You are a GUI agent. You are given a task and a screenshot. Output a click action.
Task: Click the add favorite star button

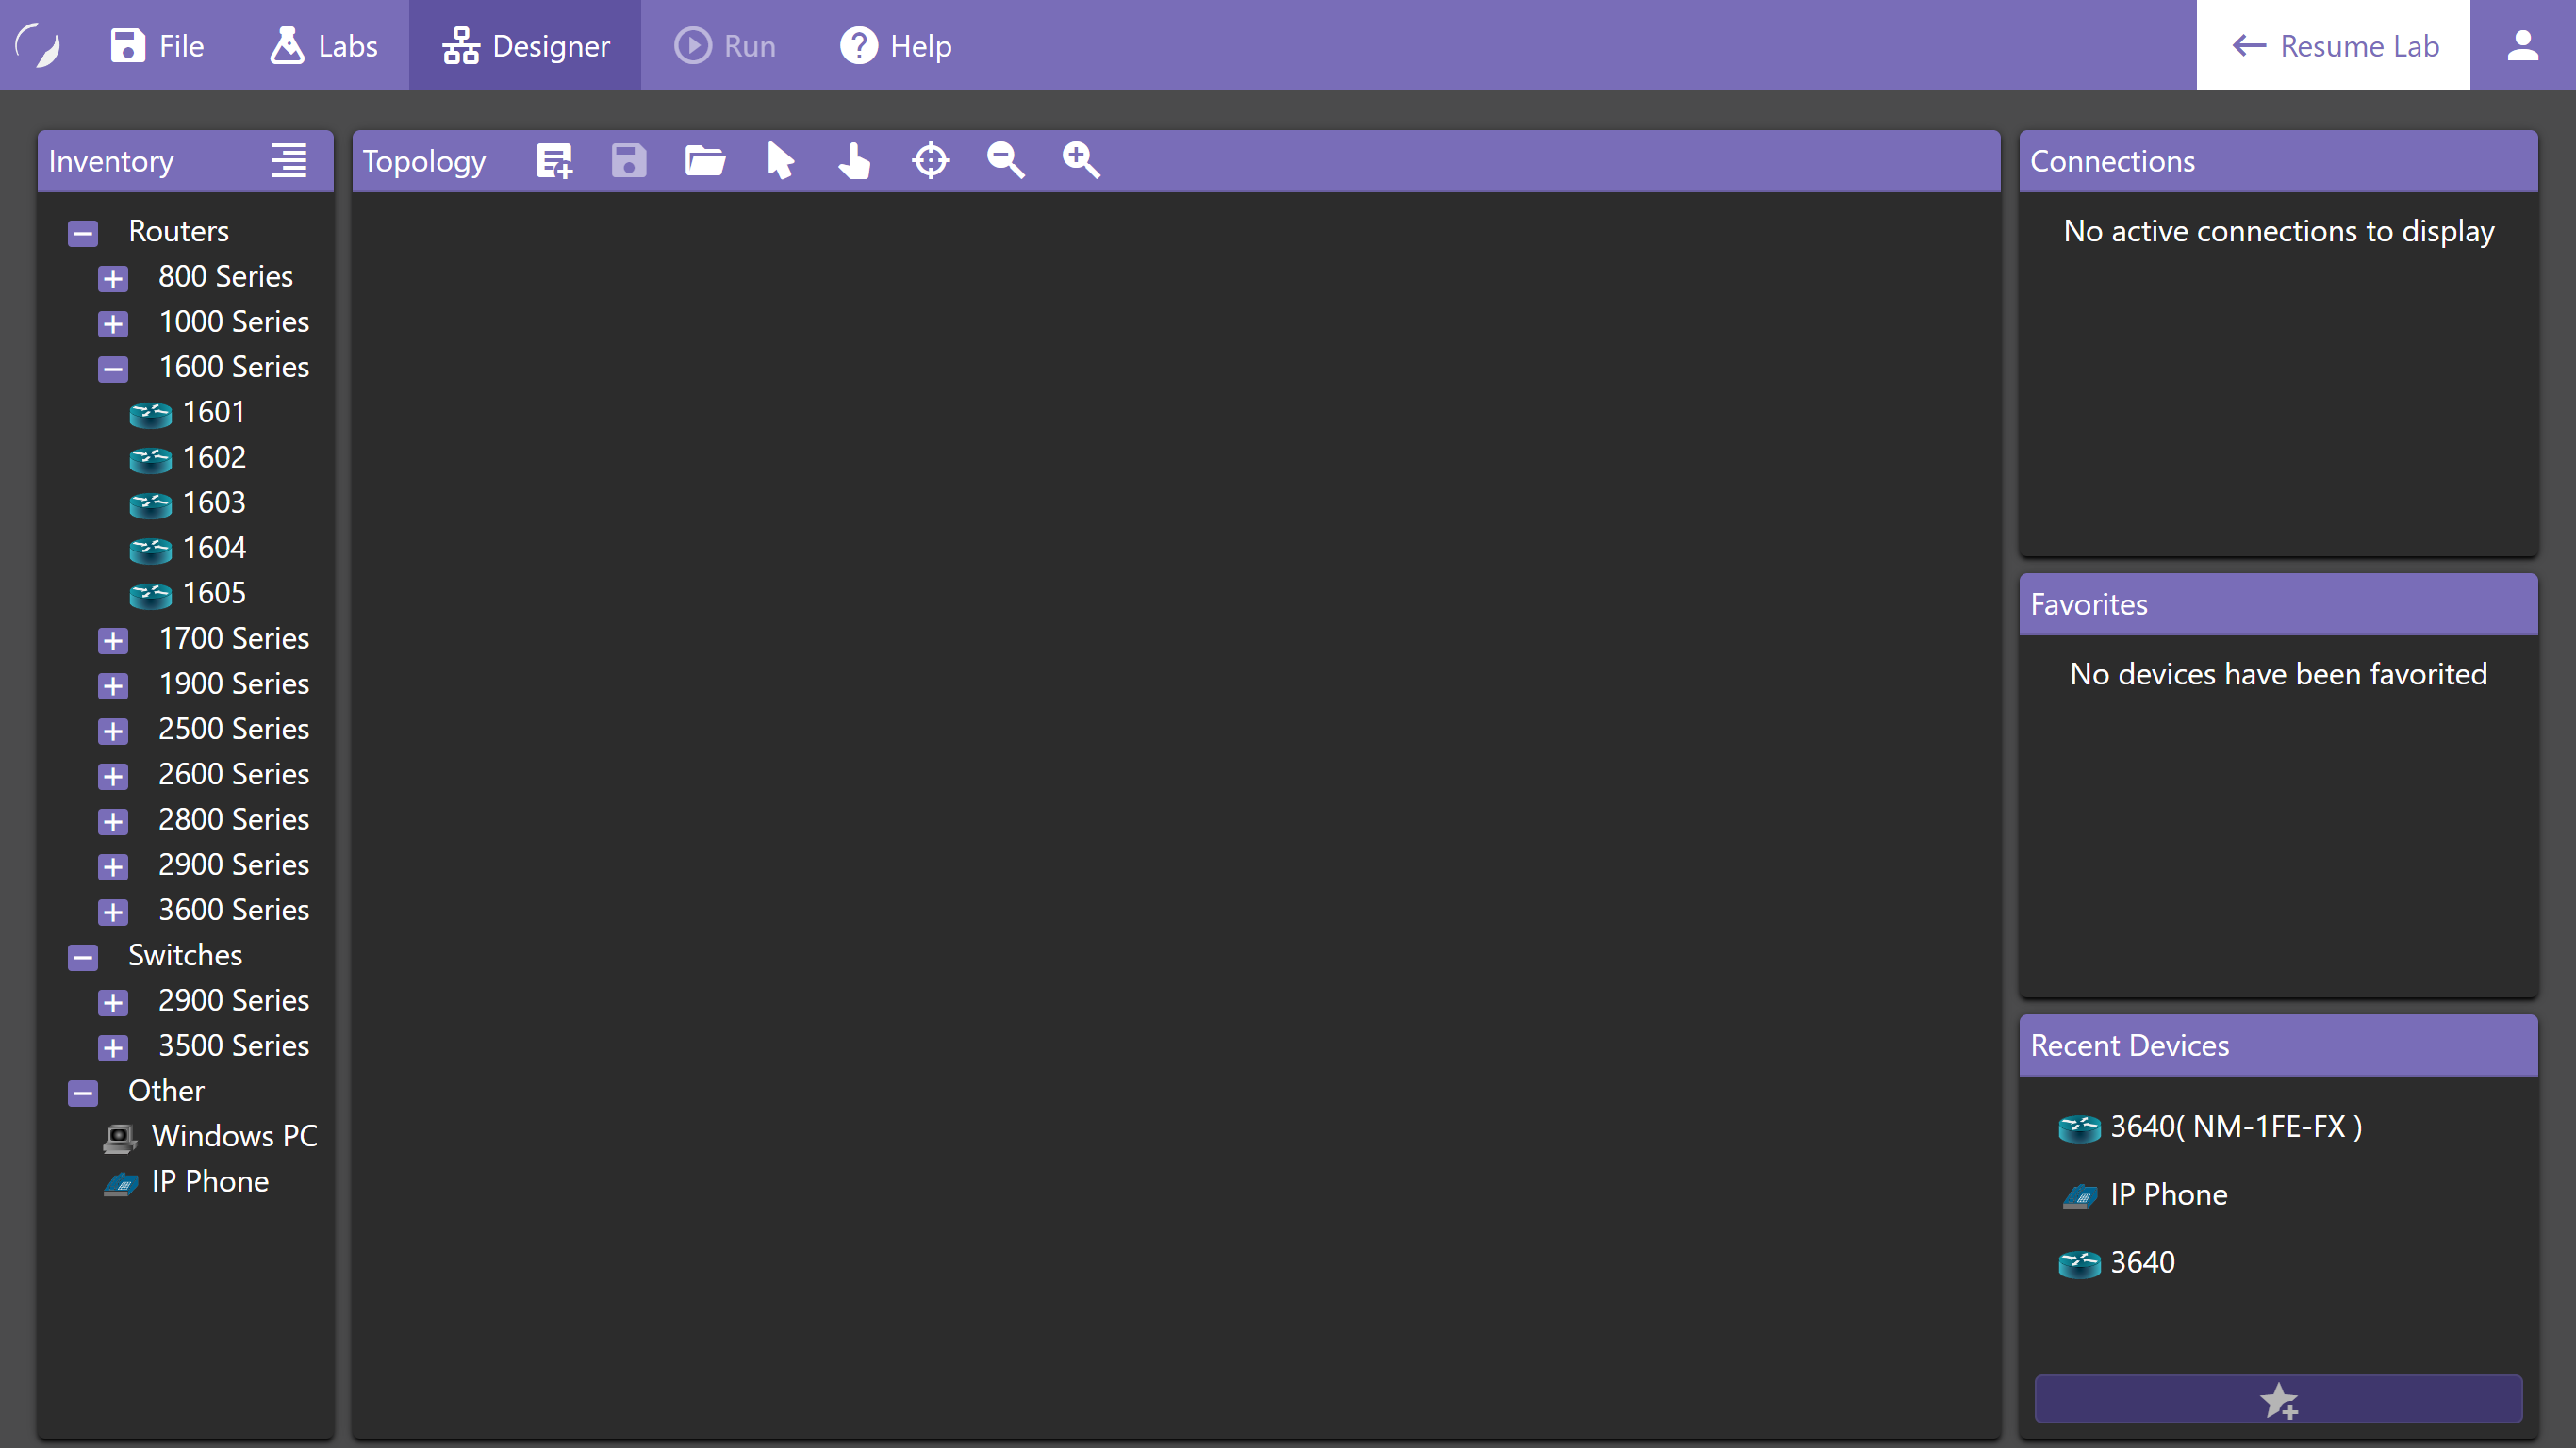[x=2278, y=1399]
